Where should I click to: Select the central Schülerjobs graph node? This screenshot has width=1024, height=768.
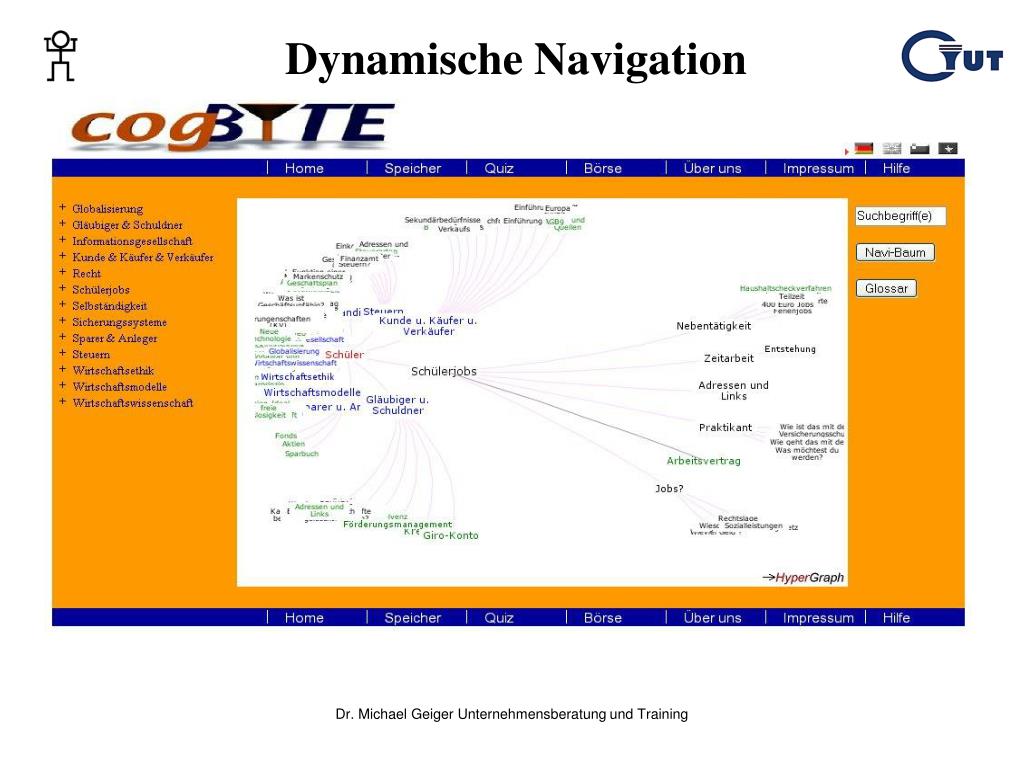point(444,372)
